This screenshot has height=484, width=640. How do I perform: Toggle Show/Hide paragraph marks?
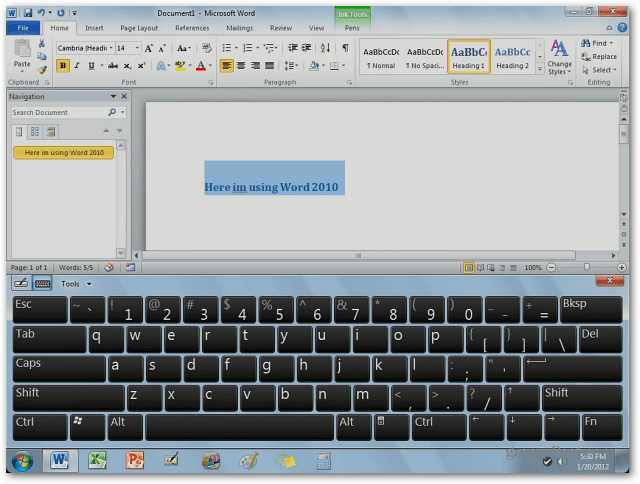[x=345, y=48]
